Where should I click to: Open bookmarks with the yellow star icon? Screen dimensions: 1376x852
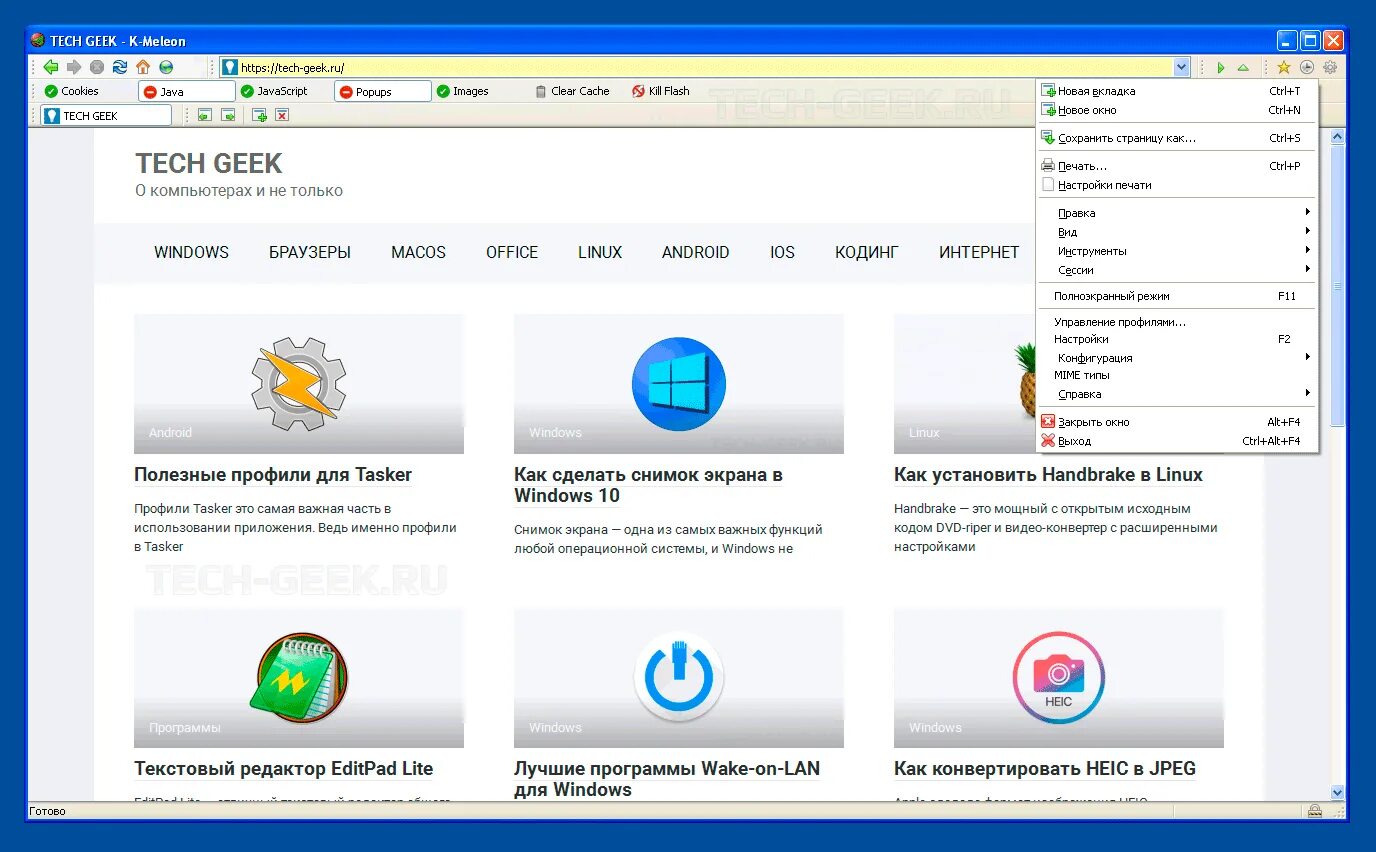(1284, 68)
